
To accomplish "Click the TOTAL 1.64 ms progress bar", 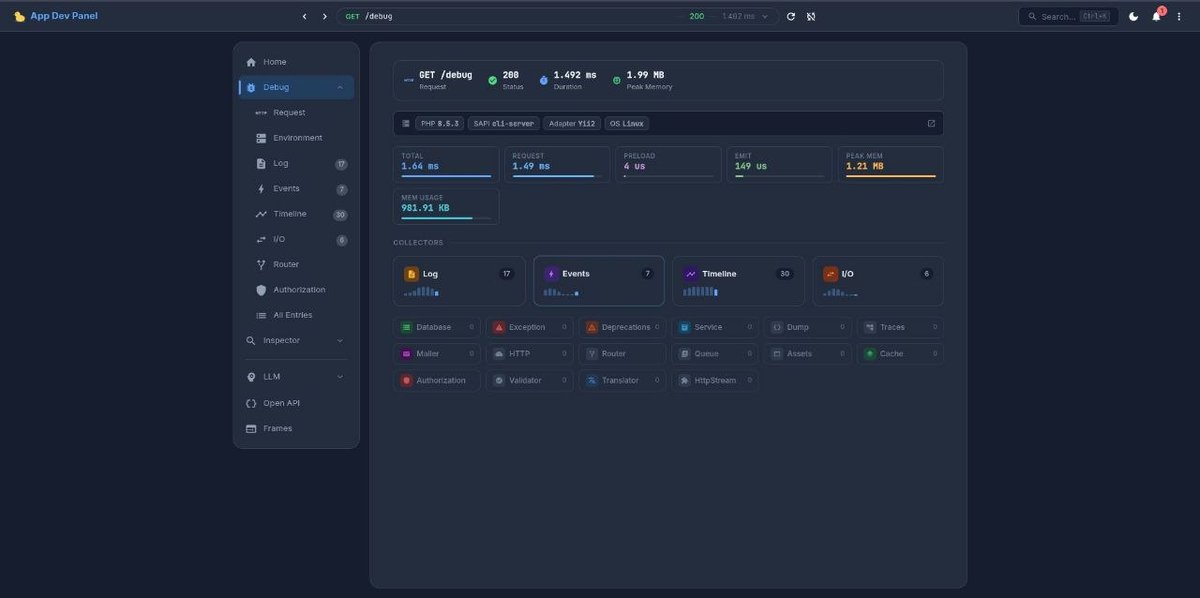I will tap(446, 176).
